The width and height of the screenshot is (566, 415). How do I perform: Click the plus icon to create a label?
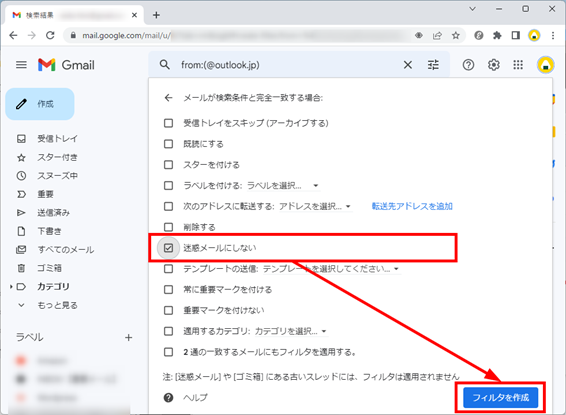[x=129, y=338]
